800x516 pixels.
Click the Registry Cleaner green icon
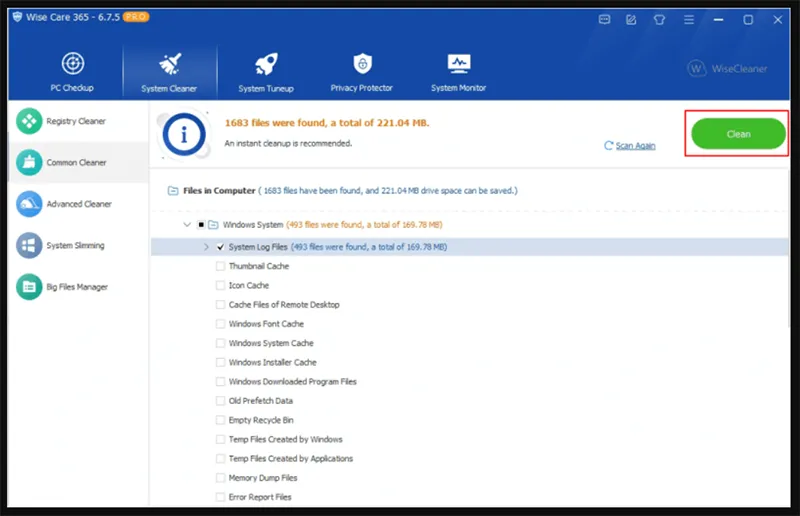click(x=29, y=121)
